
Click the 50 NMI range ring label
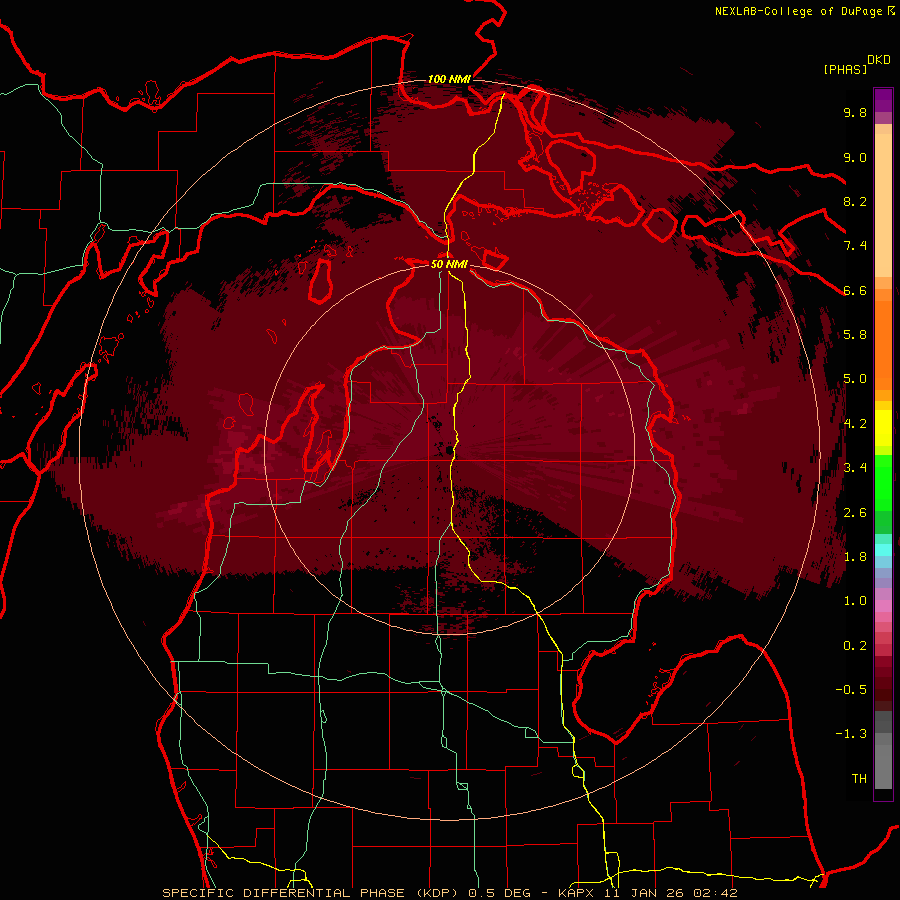coord(449,264)
